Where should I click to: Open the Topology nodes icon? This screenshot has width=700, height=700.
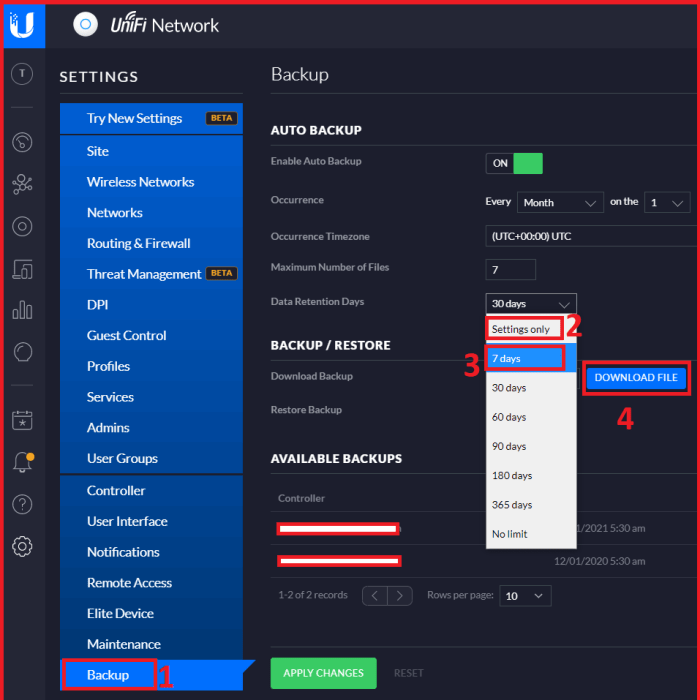tap(22, 184)
